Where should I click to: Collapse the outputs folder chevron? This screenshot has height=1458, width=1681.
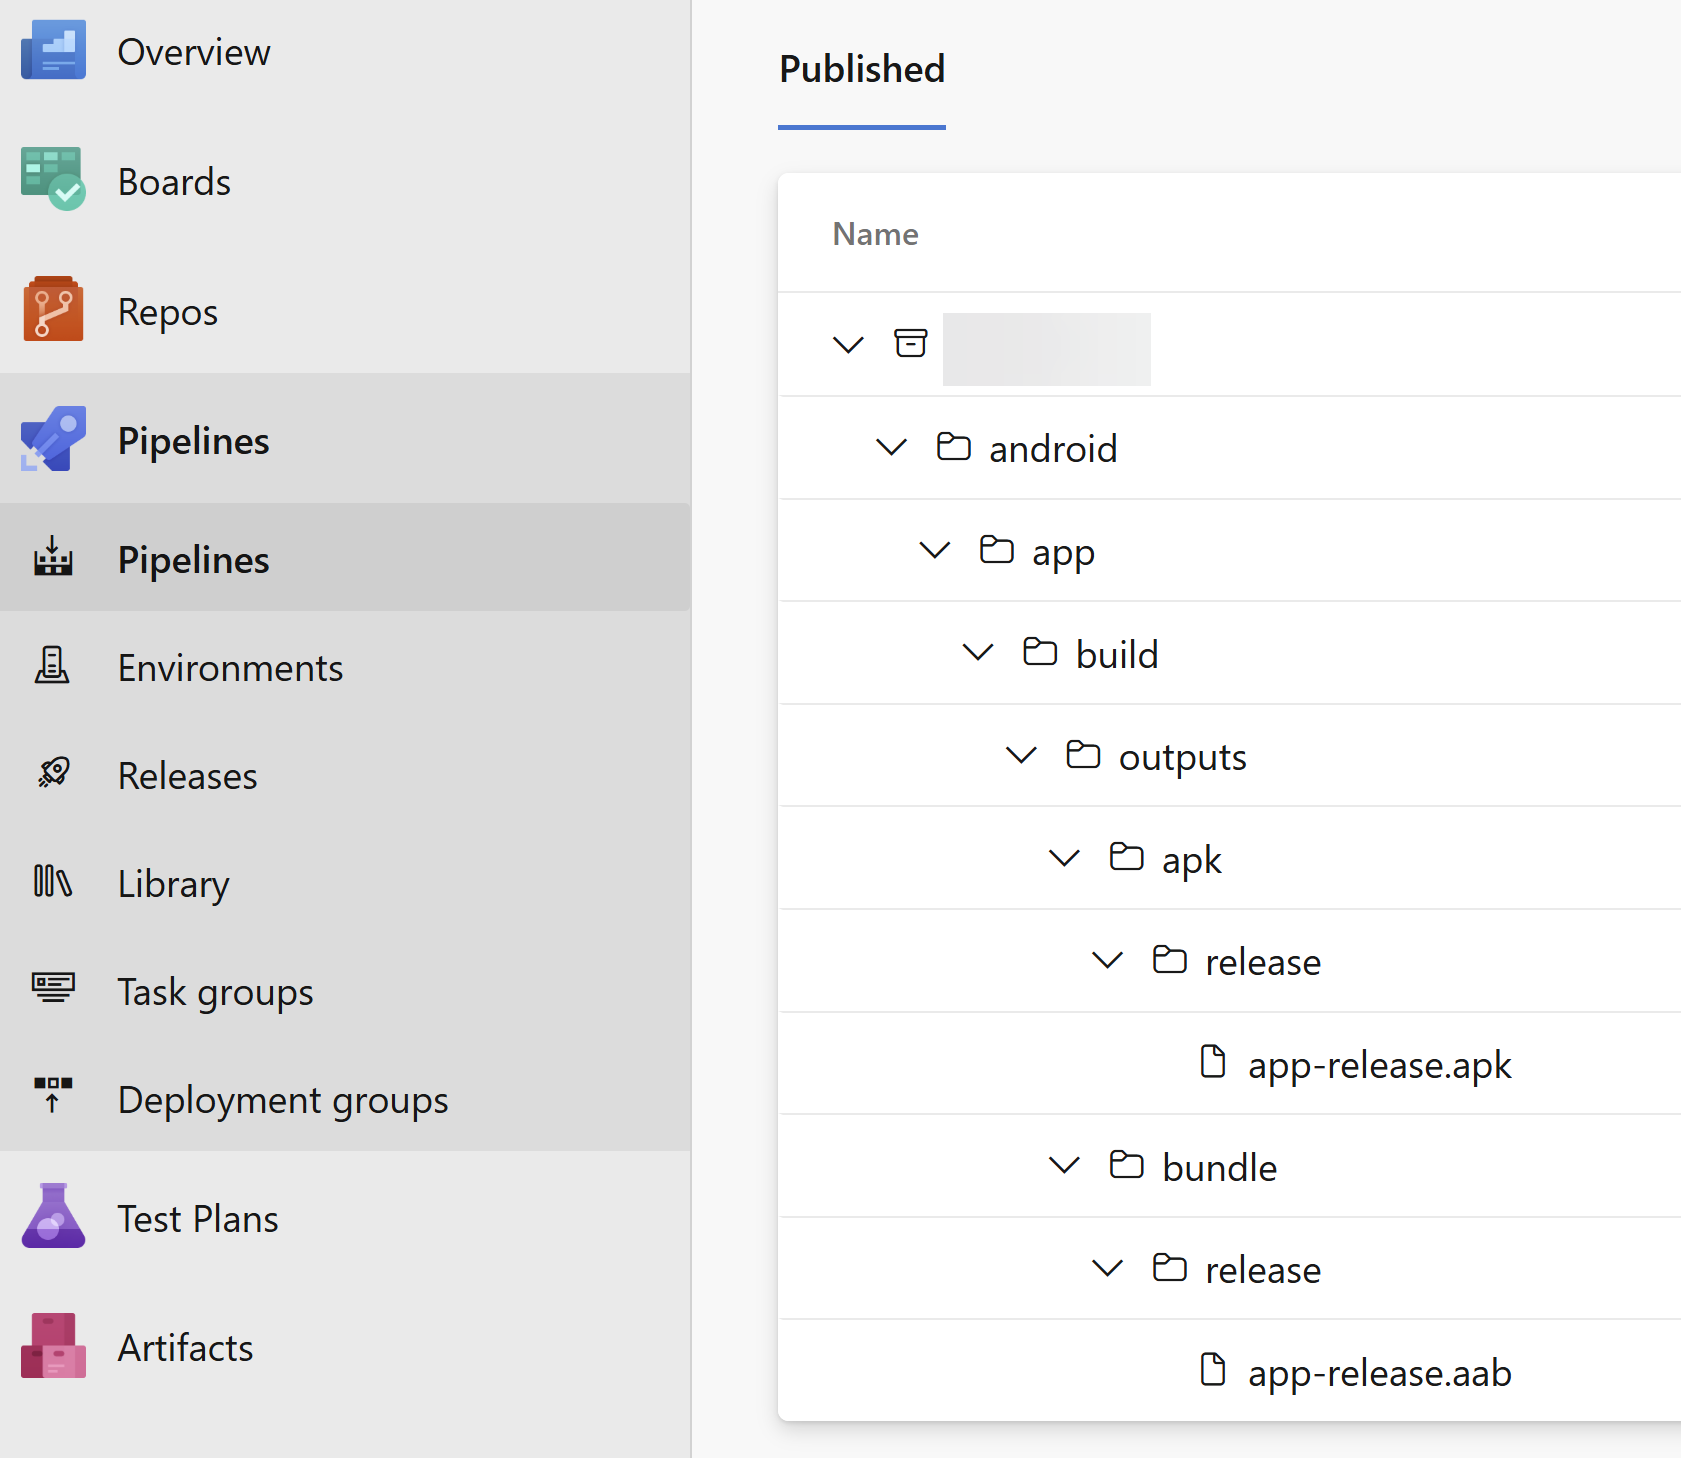pyautogui.click(x=1020, y=755)
